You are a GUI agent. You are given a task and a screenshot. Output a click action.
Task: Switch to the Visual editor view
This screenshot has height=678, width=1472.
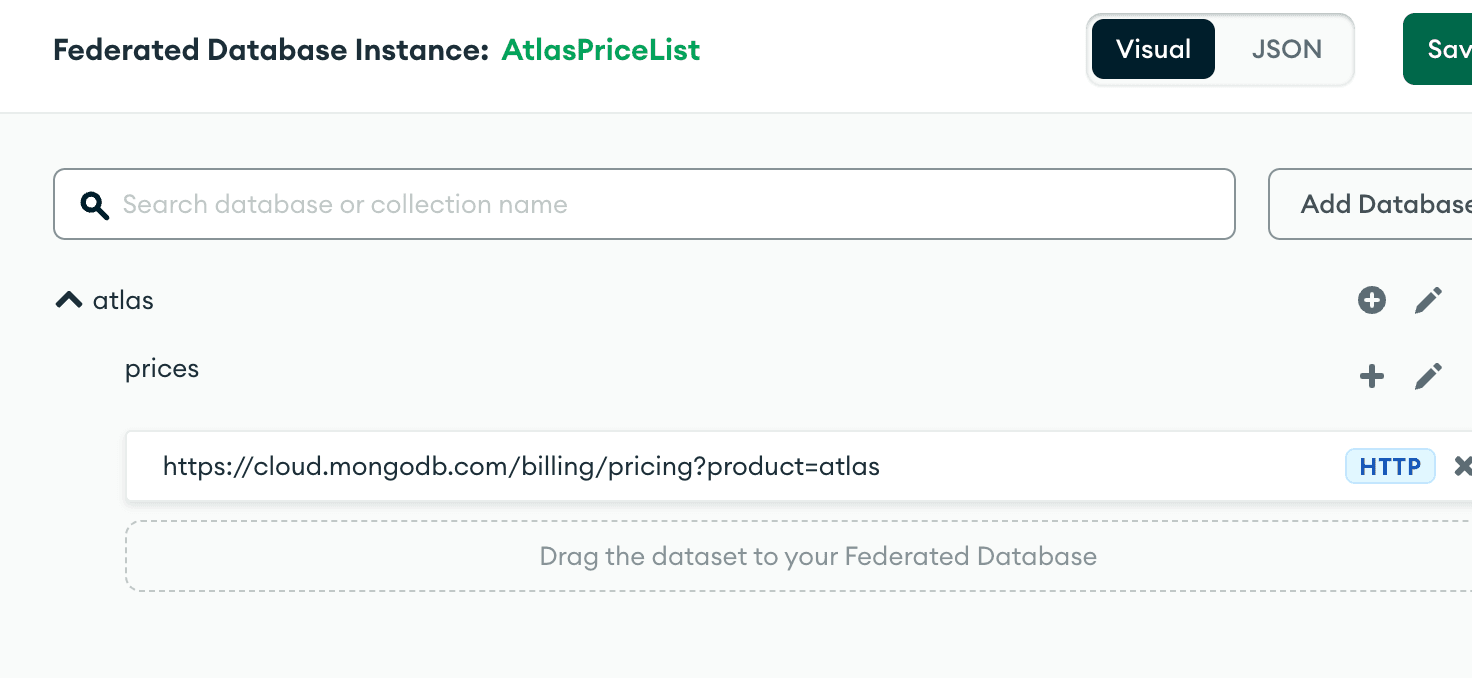(x=1153, y=49)
